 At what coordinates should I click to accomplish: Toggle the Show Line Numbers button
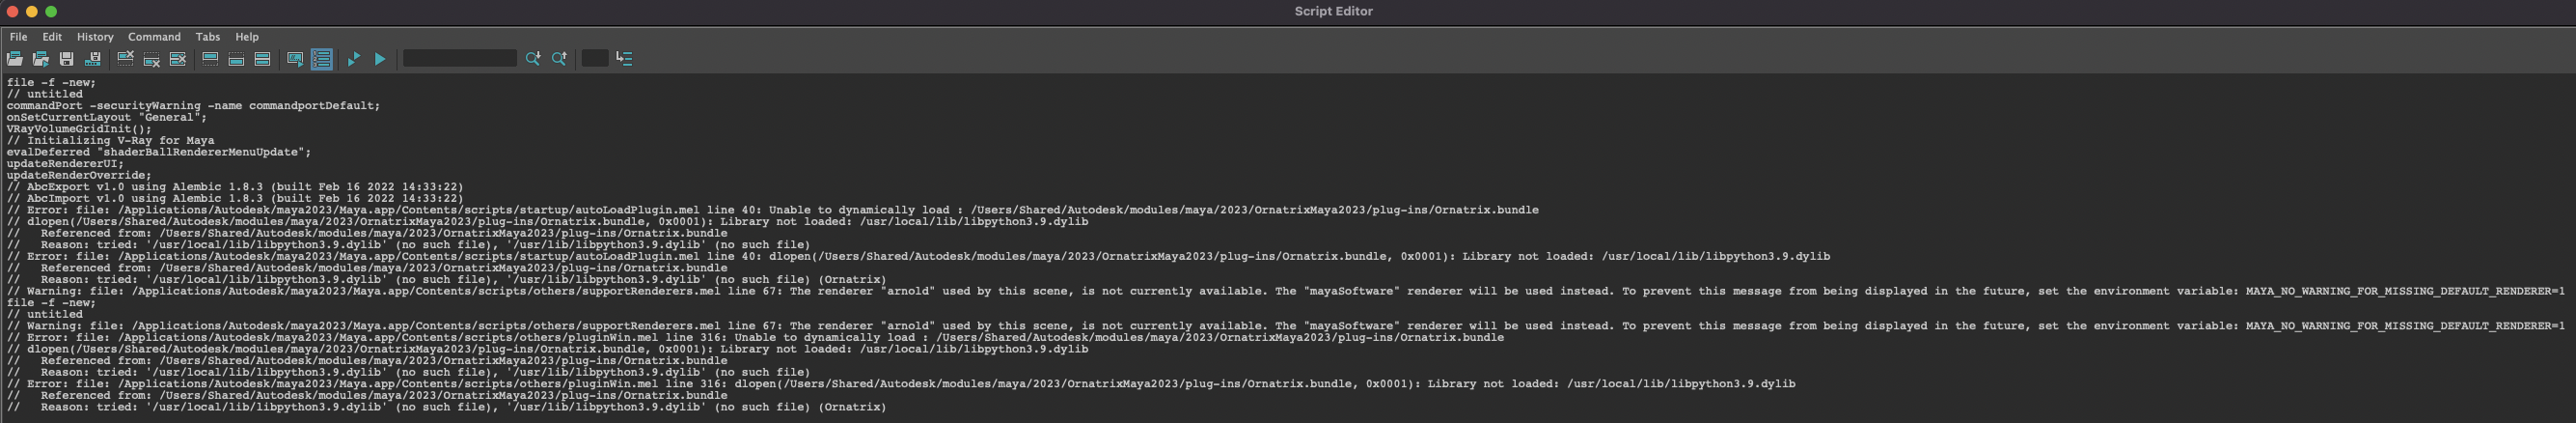[321, 59]
